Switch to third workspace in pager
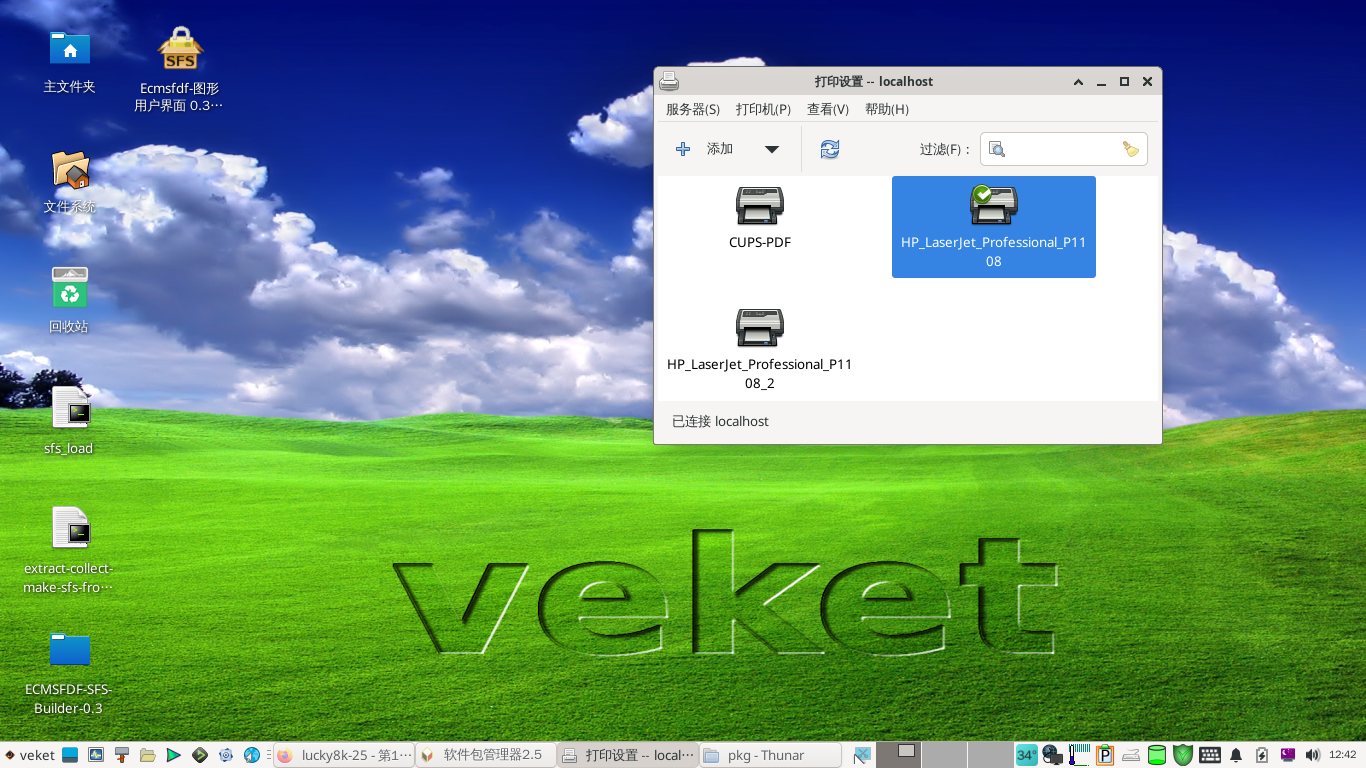This screenshot has width=1366, height=768. [x=990, y=755]
